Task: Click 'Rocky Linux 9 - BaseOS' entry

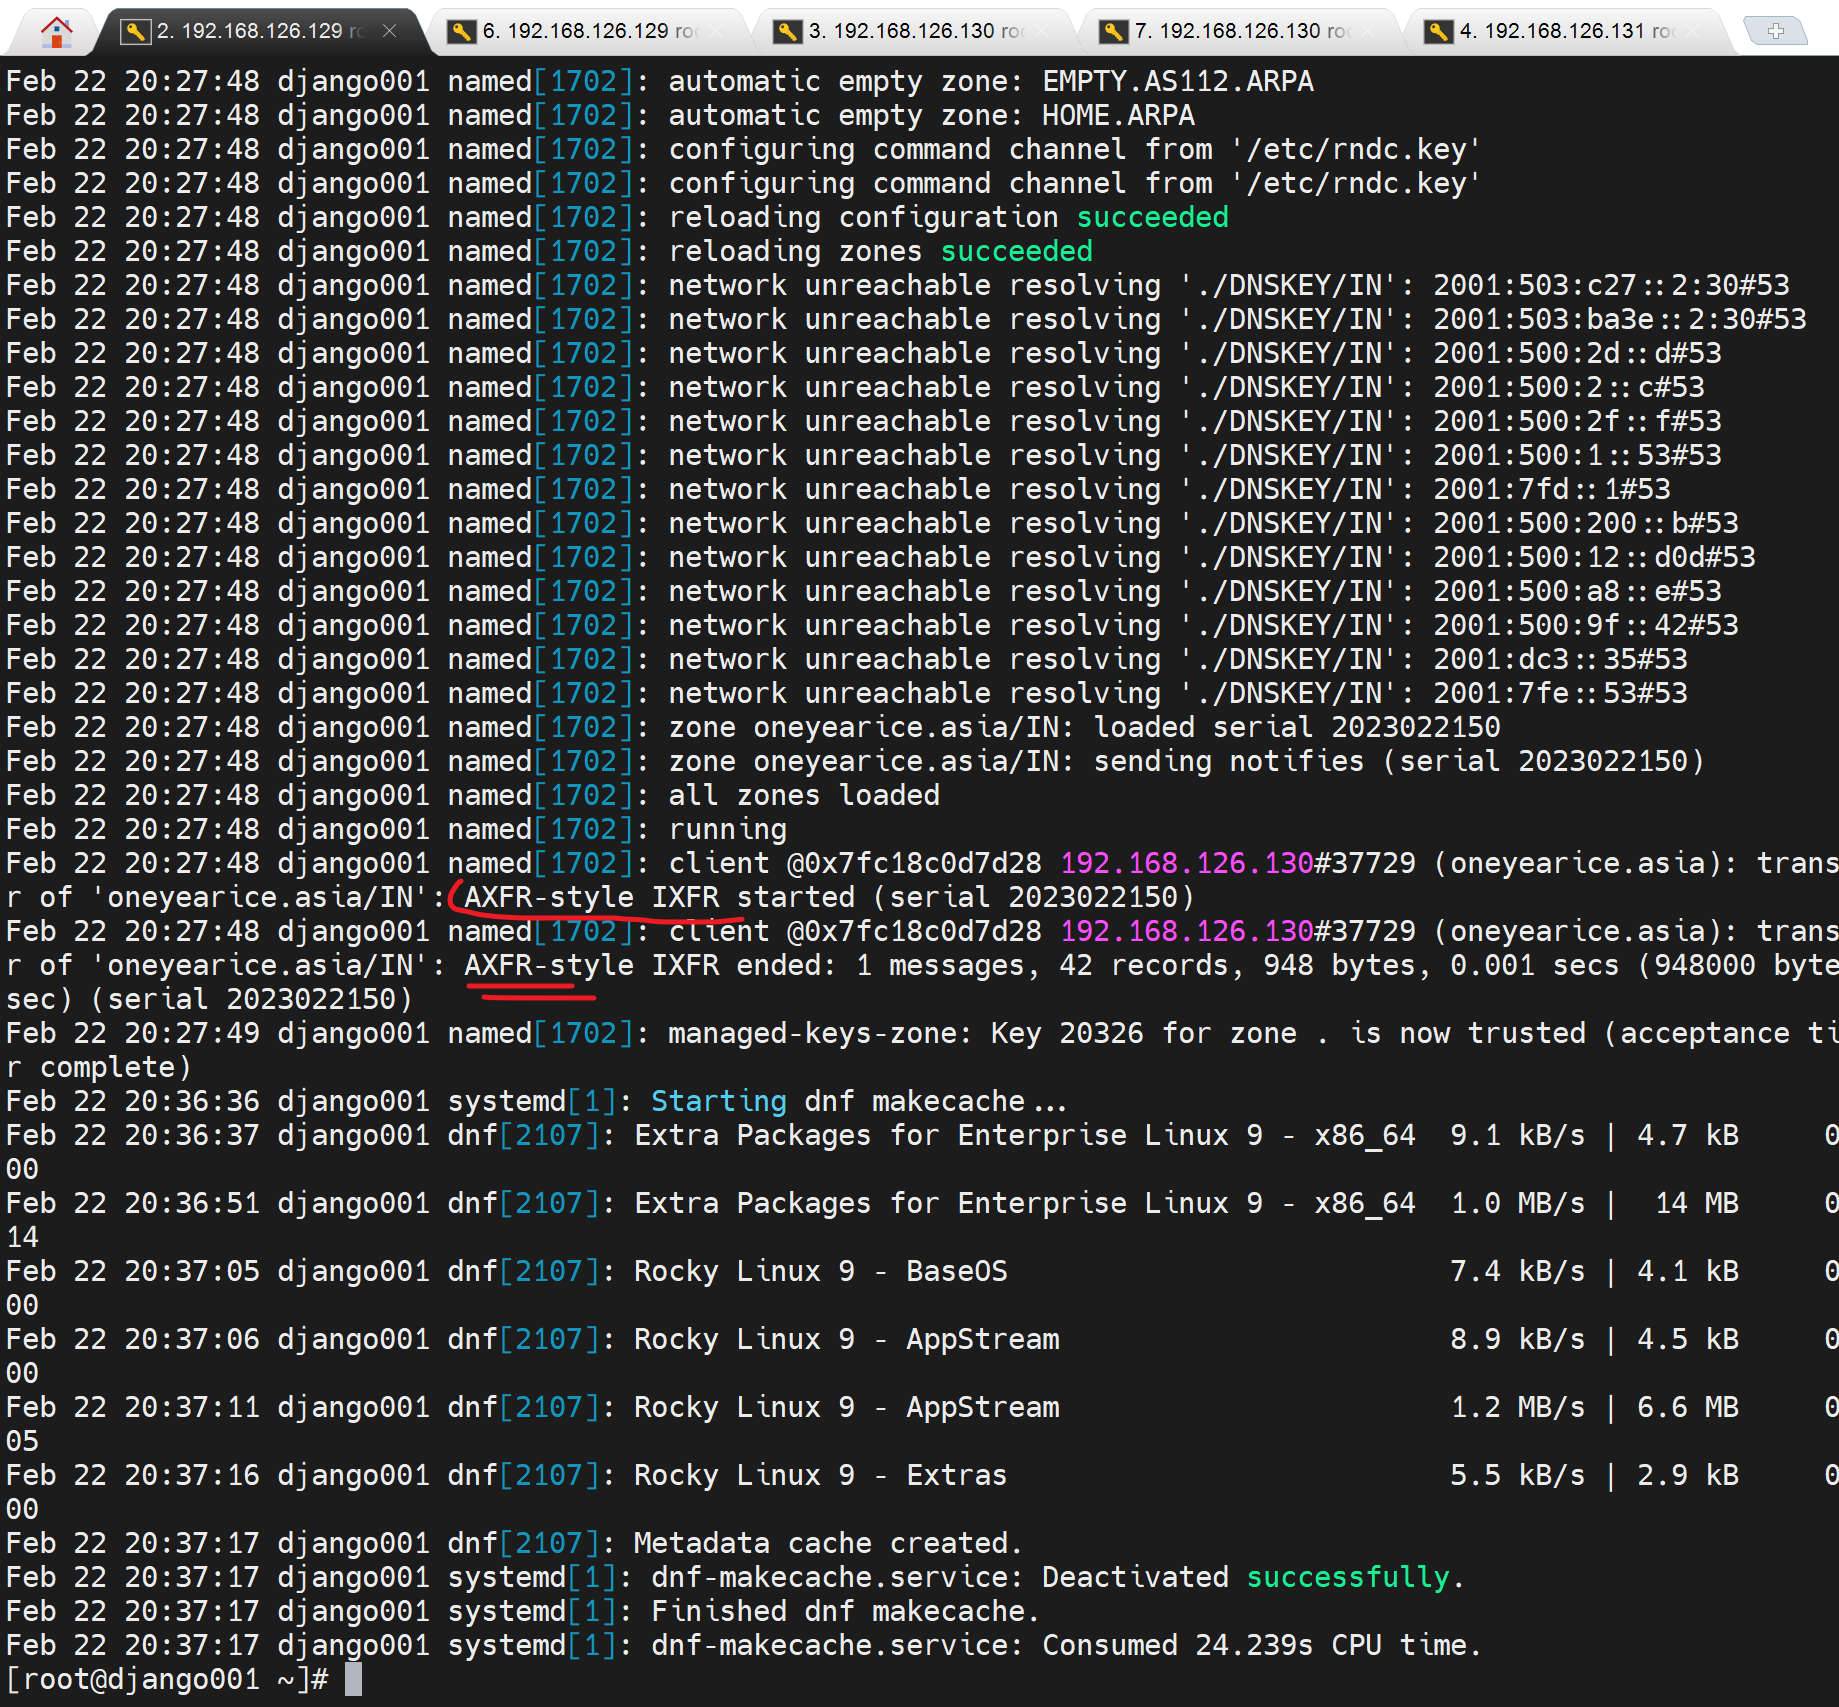Action: pos(821,1272)
